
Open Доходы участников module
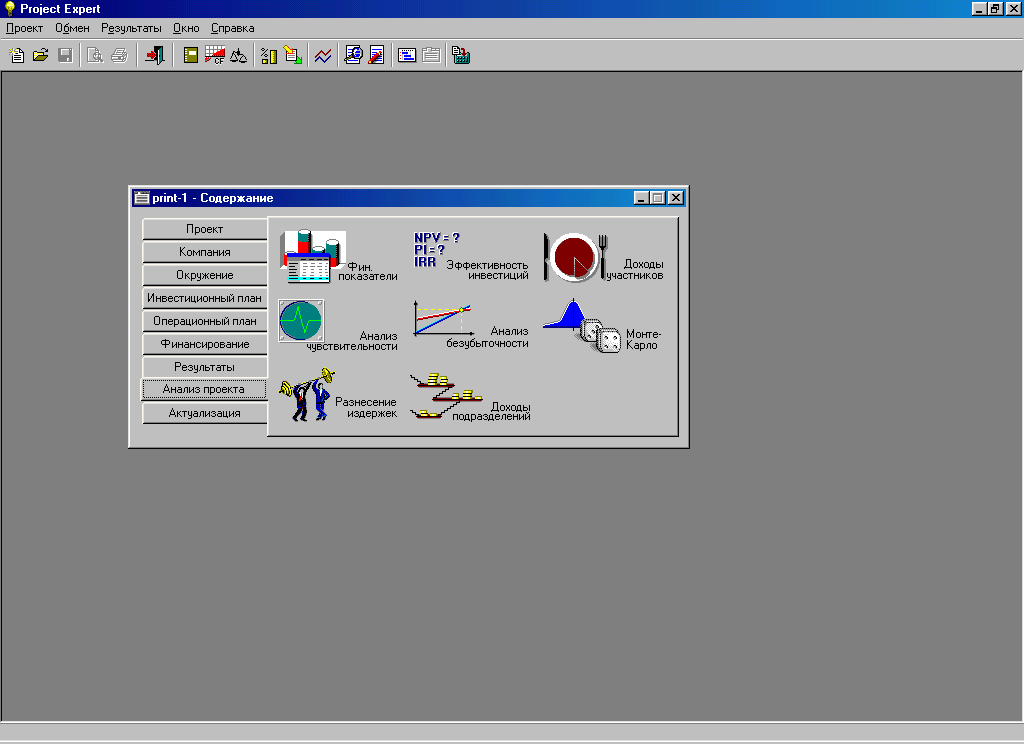pos(603,257)
